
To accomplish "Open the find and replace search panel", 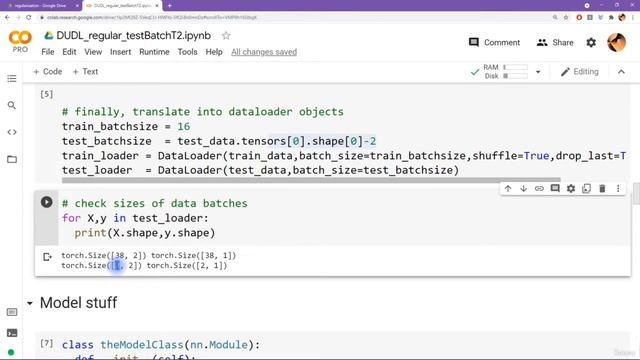I will coord(12,105).
